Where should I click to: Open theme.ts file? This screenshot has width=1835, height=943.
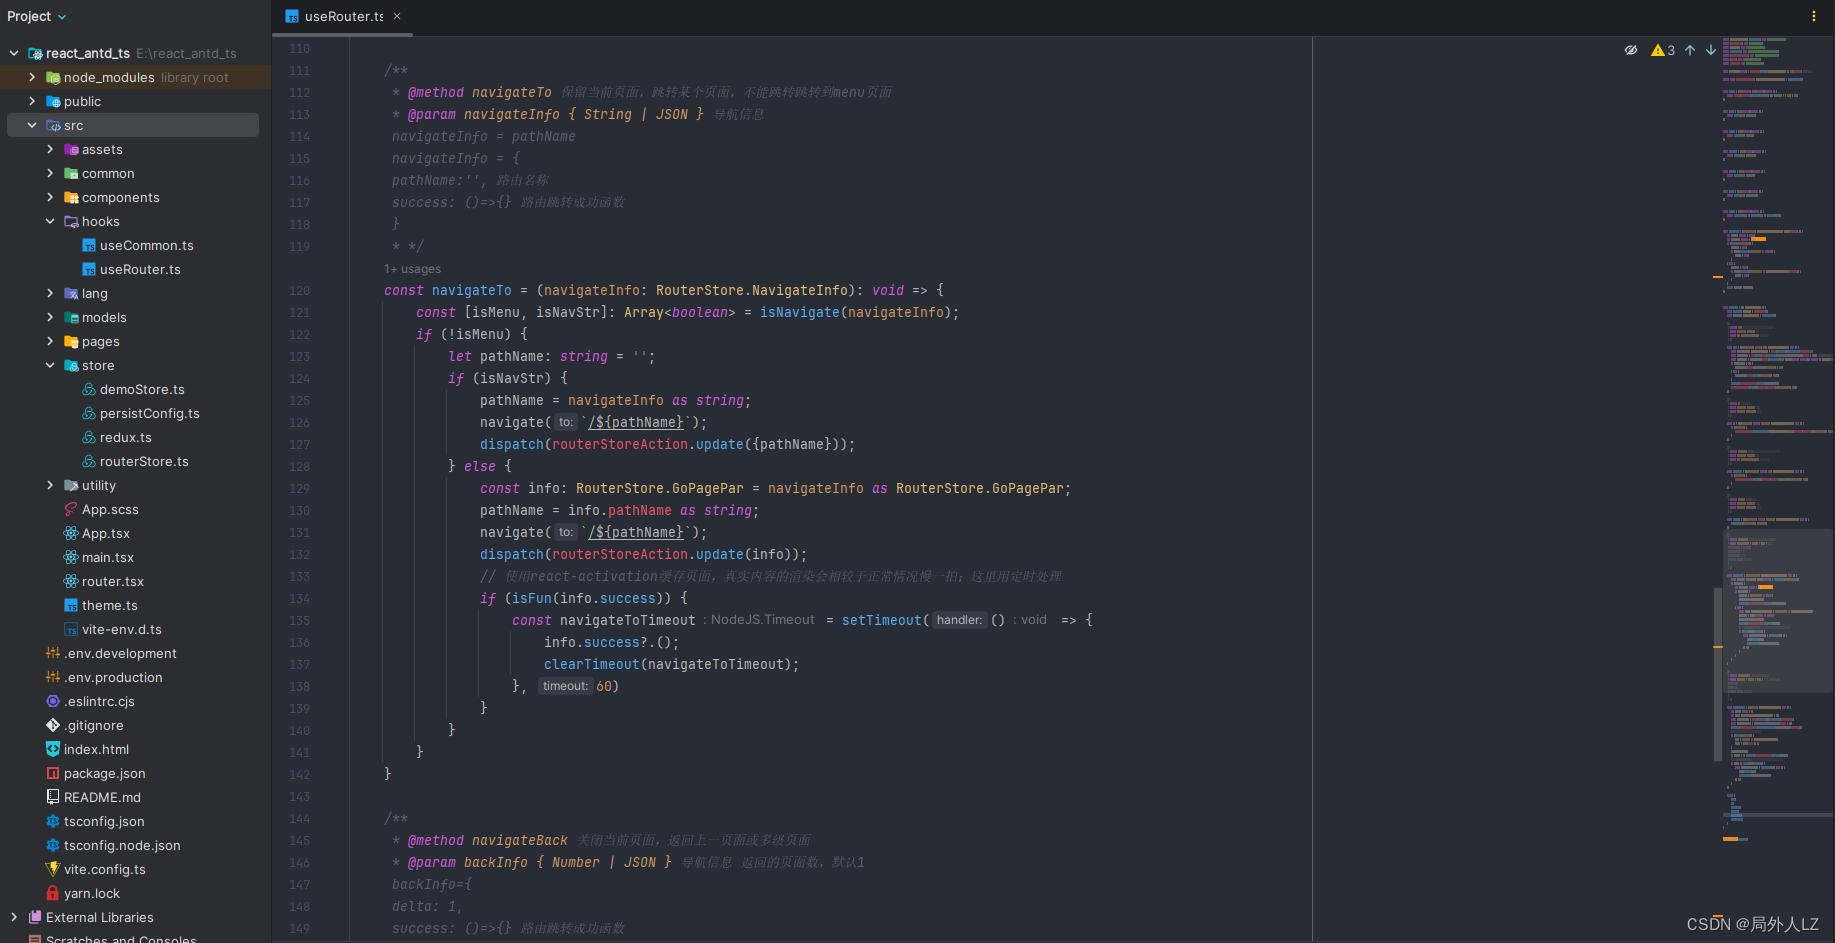110,605
